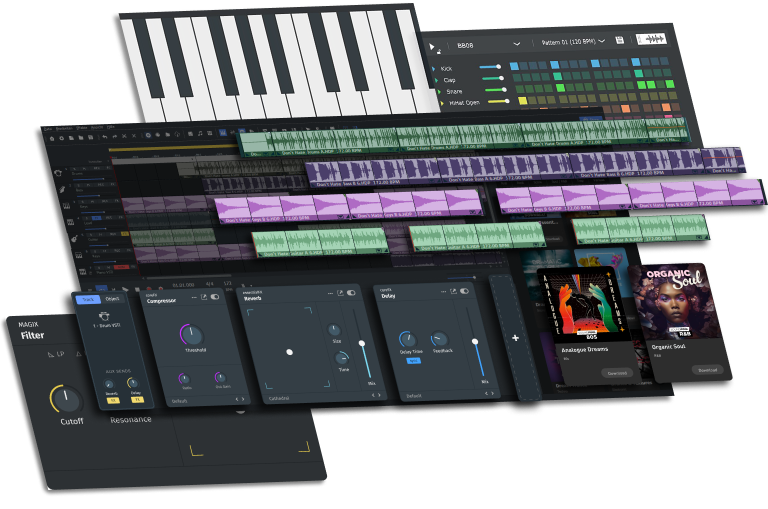Screen dimensions: 768x509
Task: Select next Delay preset arrow
Action: (492, 393)
